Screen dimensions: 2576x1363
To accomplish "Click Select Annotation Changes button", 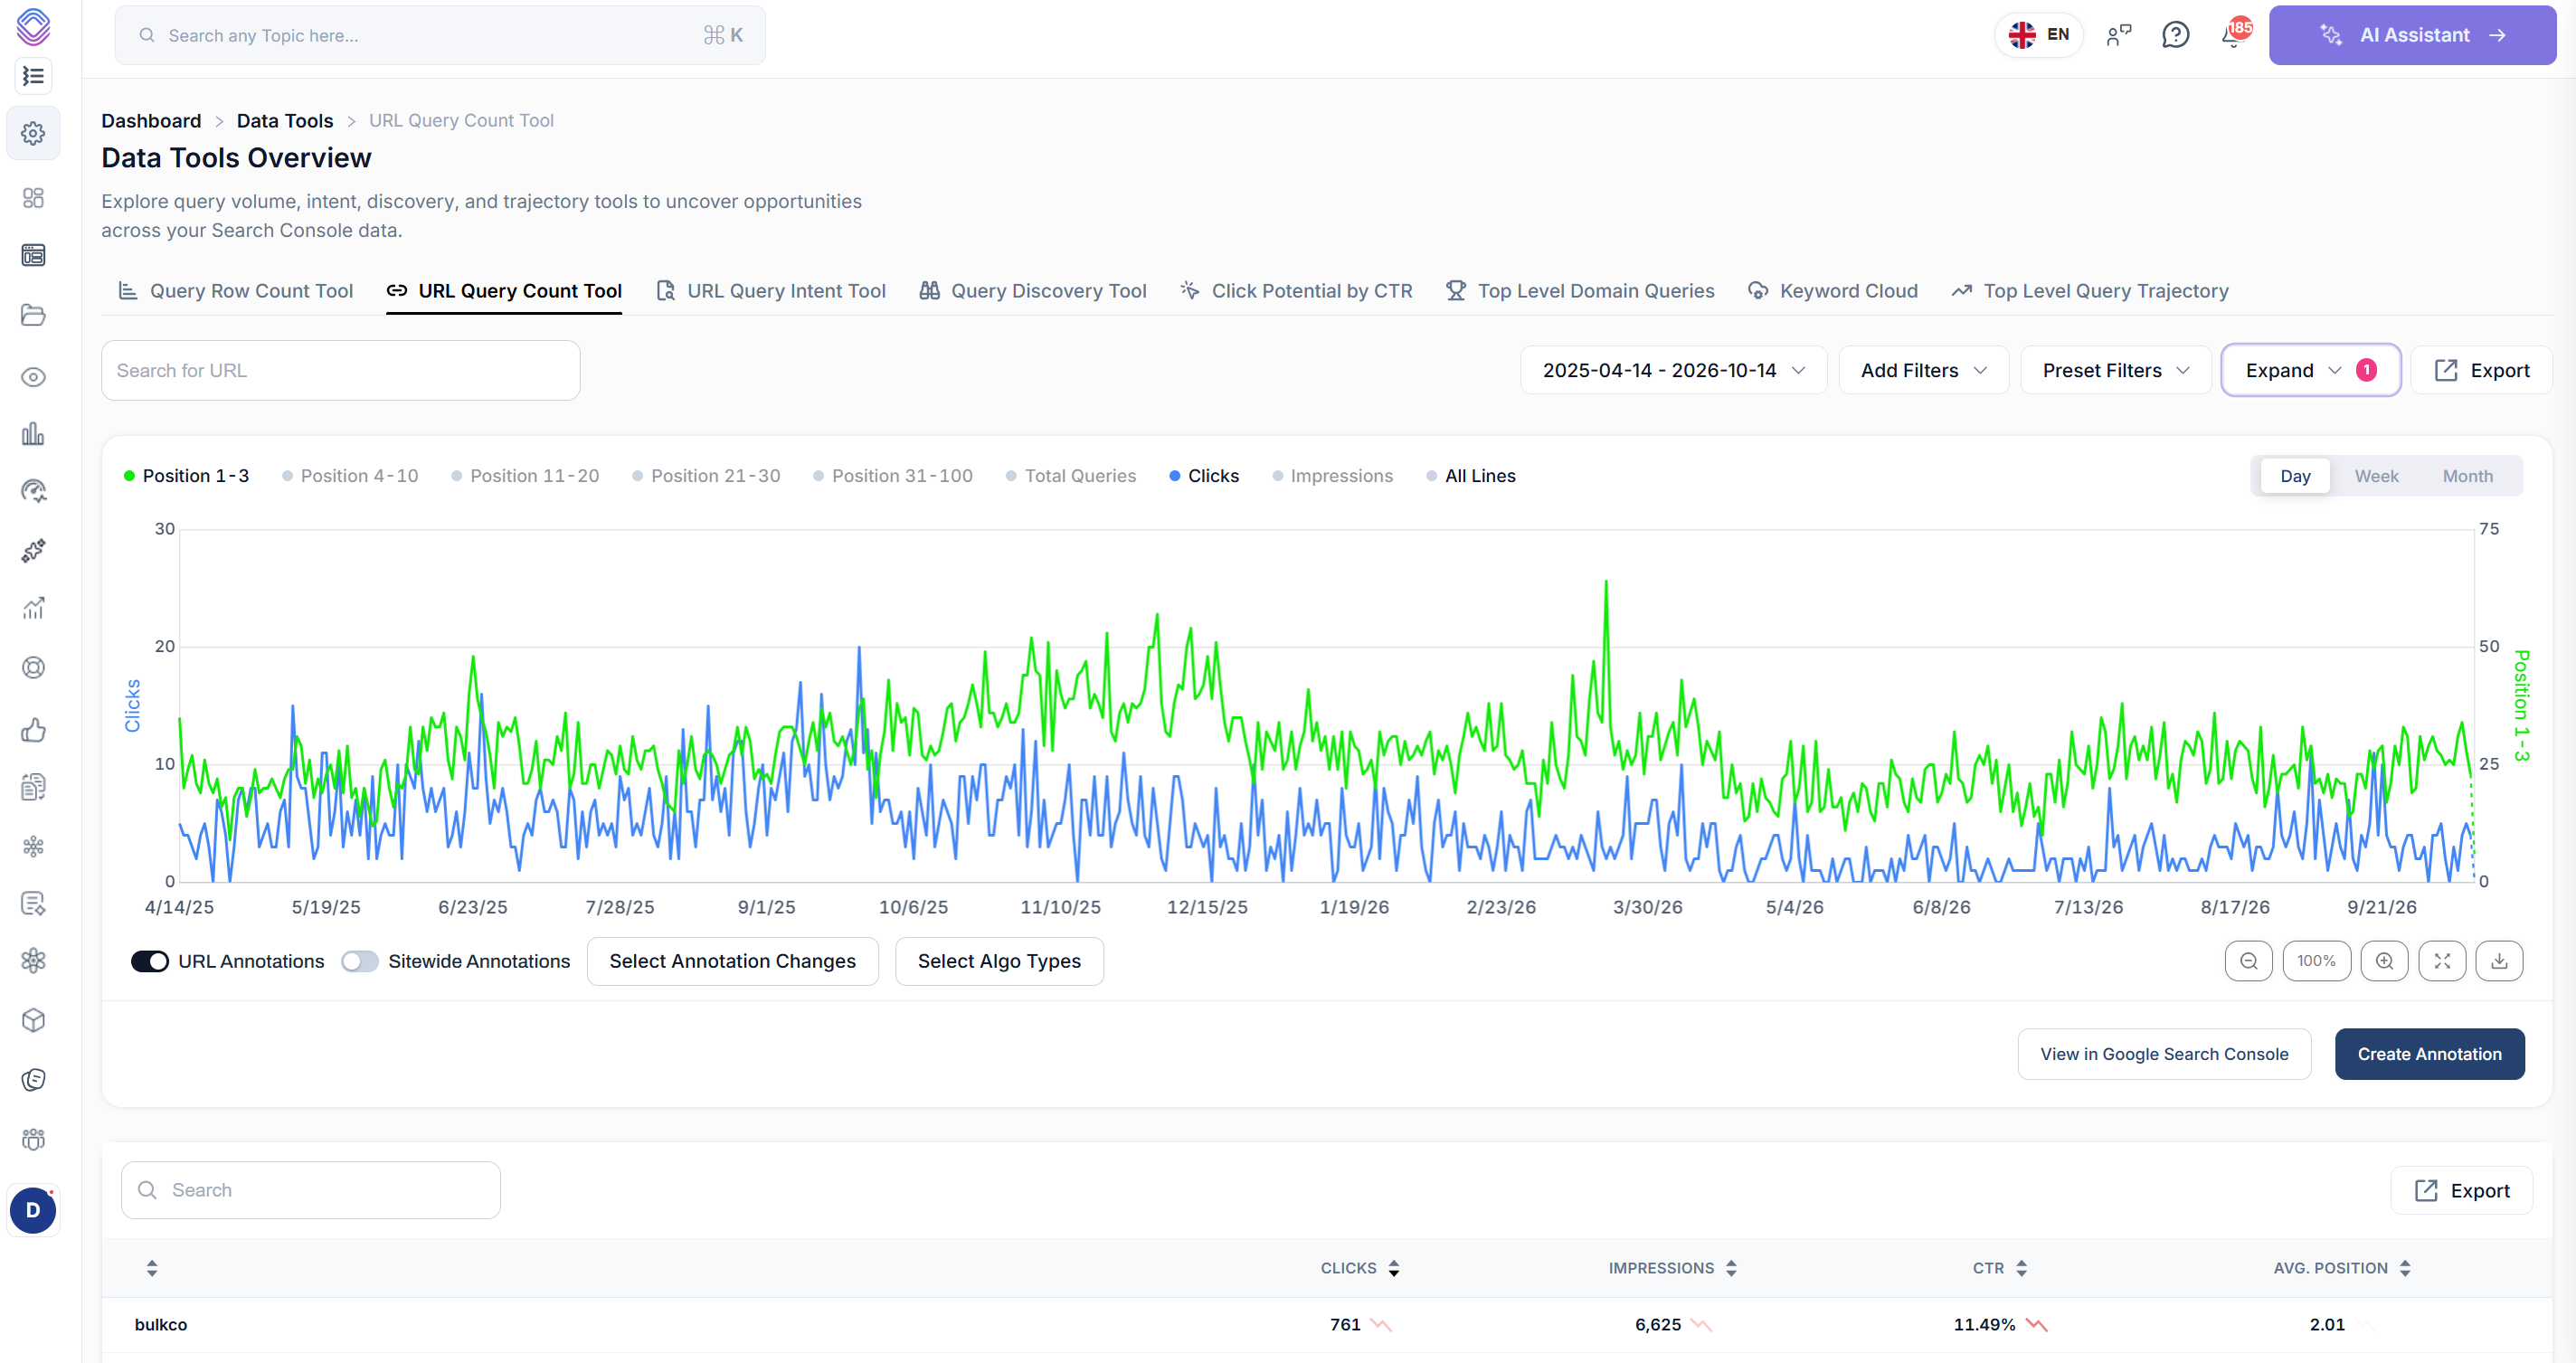I will [x=732, y=961].
